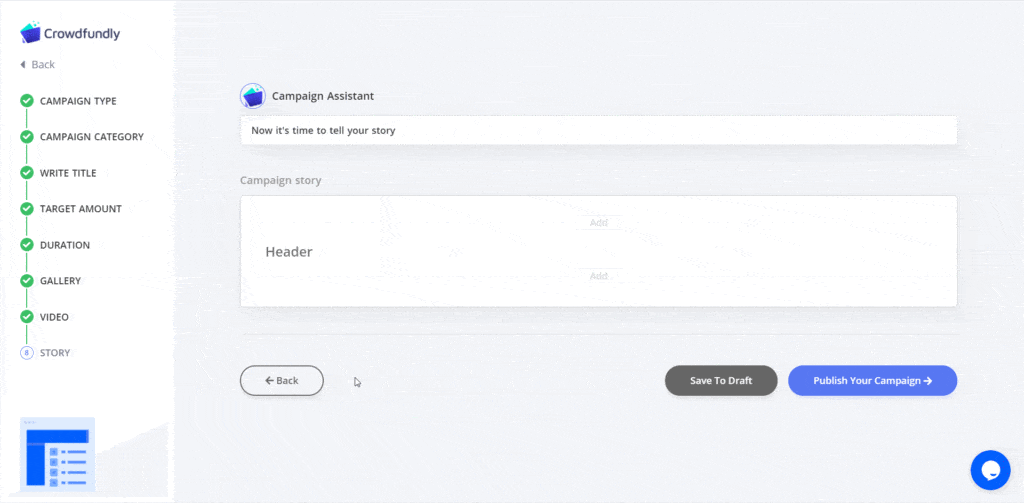Viewport: 1024px width, 503px height.
Task: Go to the Campaign Category step
Action: click(x=91, y=137)
